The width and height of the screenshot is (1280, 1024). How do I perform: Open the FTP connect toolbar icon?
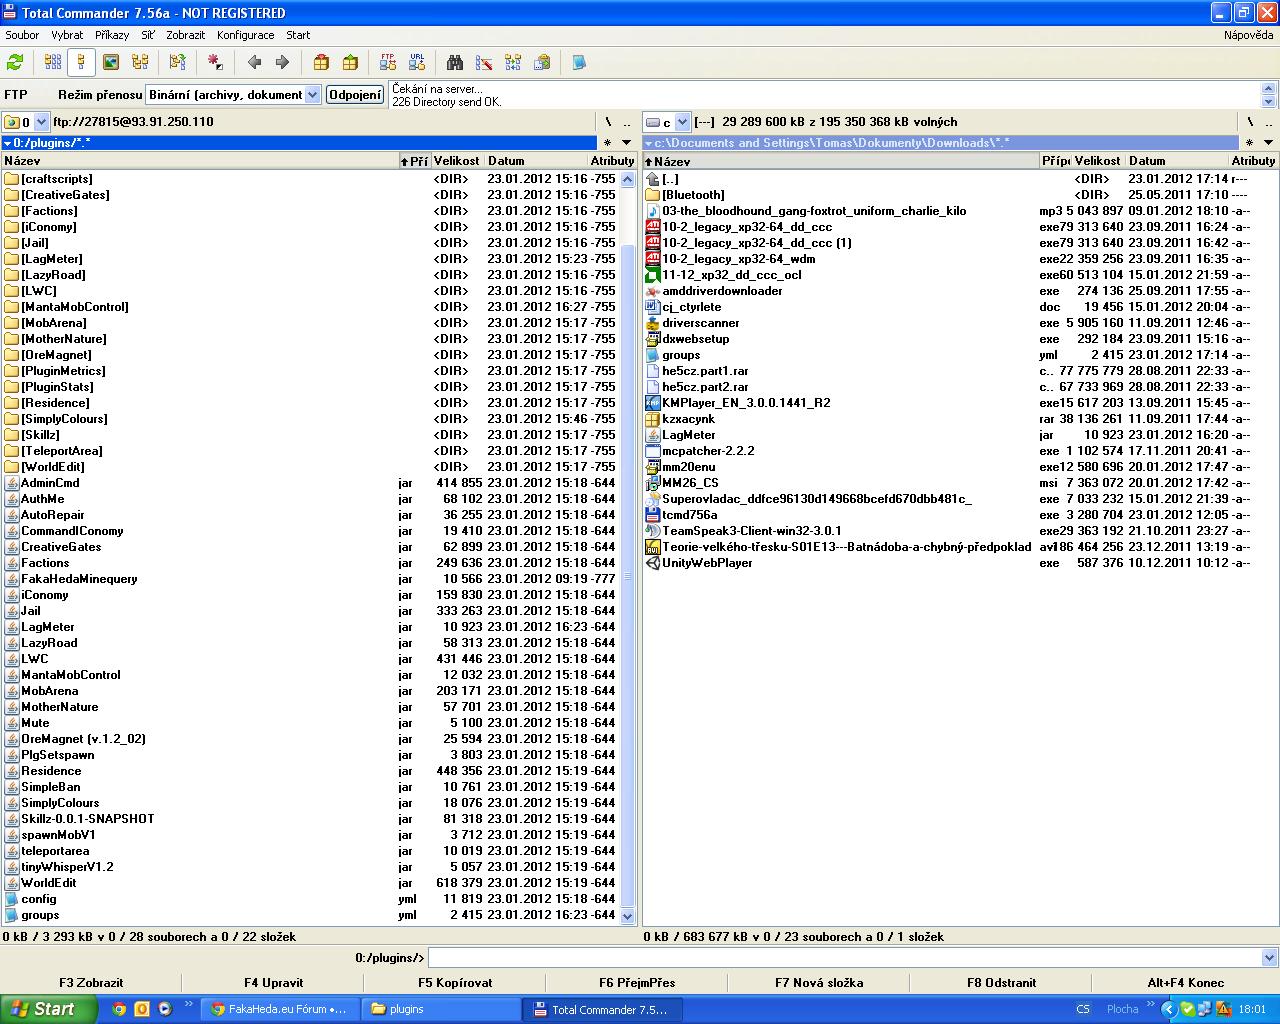[388, 62]
